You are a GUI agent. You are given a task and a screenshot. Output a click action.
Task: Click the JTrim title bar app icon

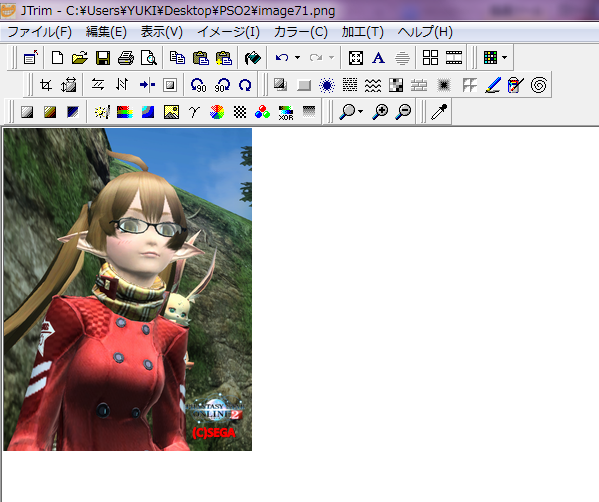tap(8, 11)
